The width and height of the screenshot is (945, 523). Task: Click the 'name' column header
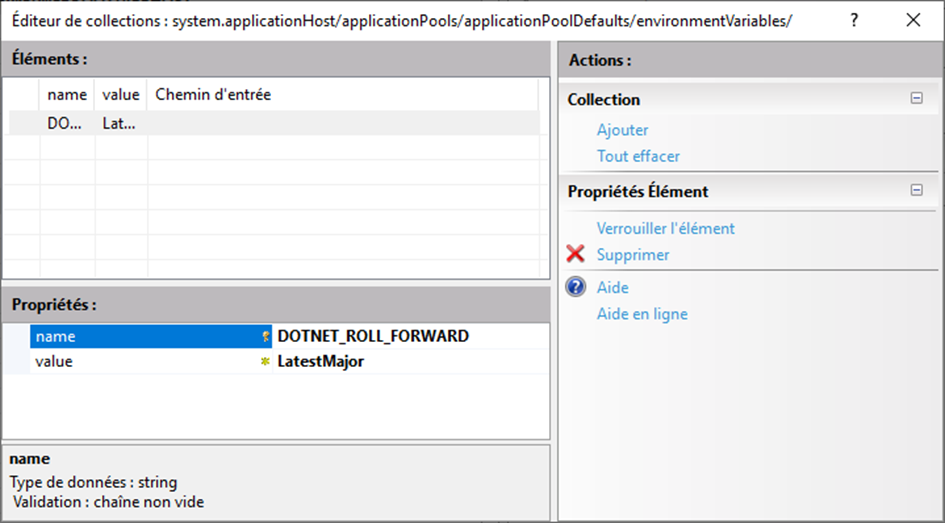tap(67, 95)
